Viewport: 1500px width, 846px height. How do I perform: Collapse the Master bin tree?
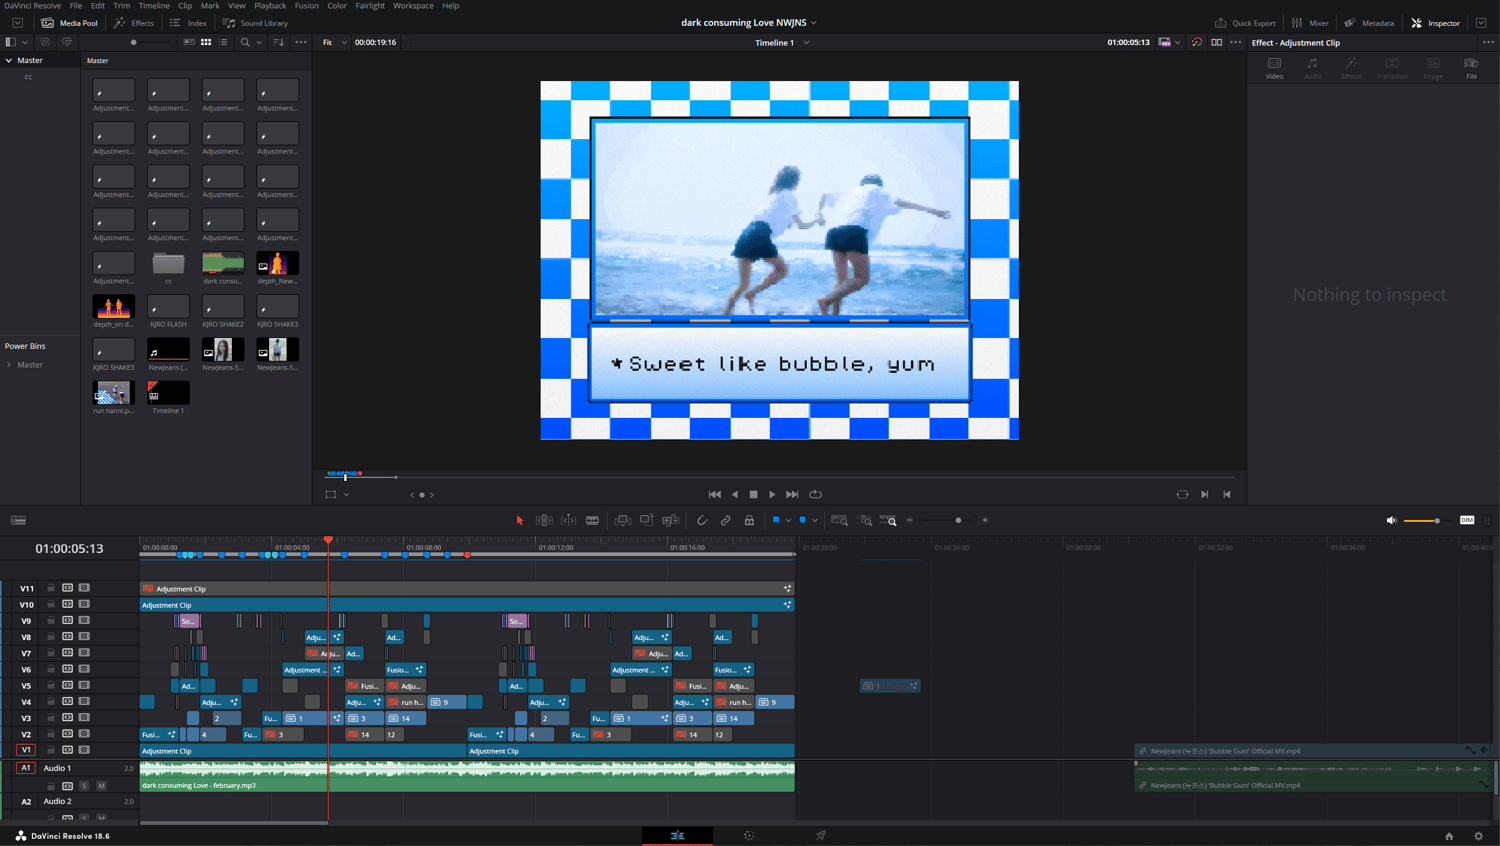coord(9,60)
